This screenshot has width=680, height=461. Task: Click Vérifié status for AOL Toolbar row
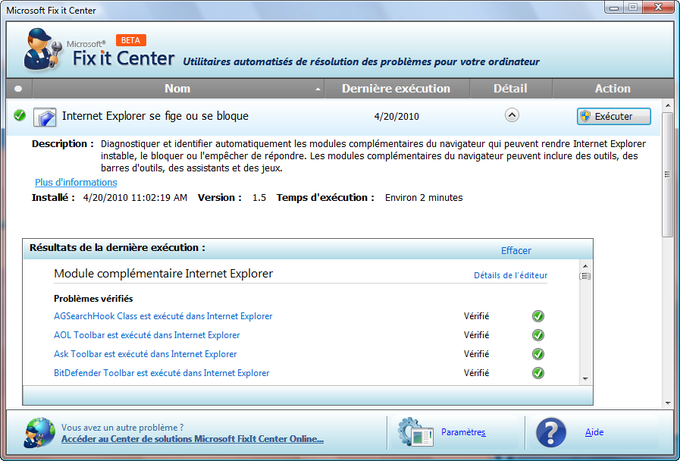(476, 335)
